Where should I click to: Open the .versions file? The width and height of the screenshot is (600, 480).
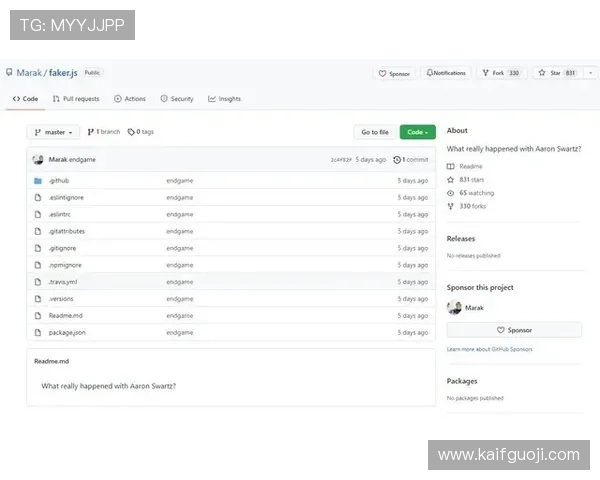coord(61,299)
